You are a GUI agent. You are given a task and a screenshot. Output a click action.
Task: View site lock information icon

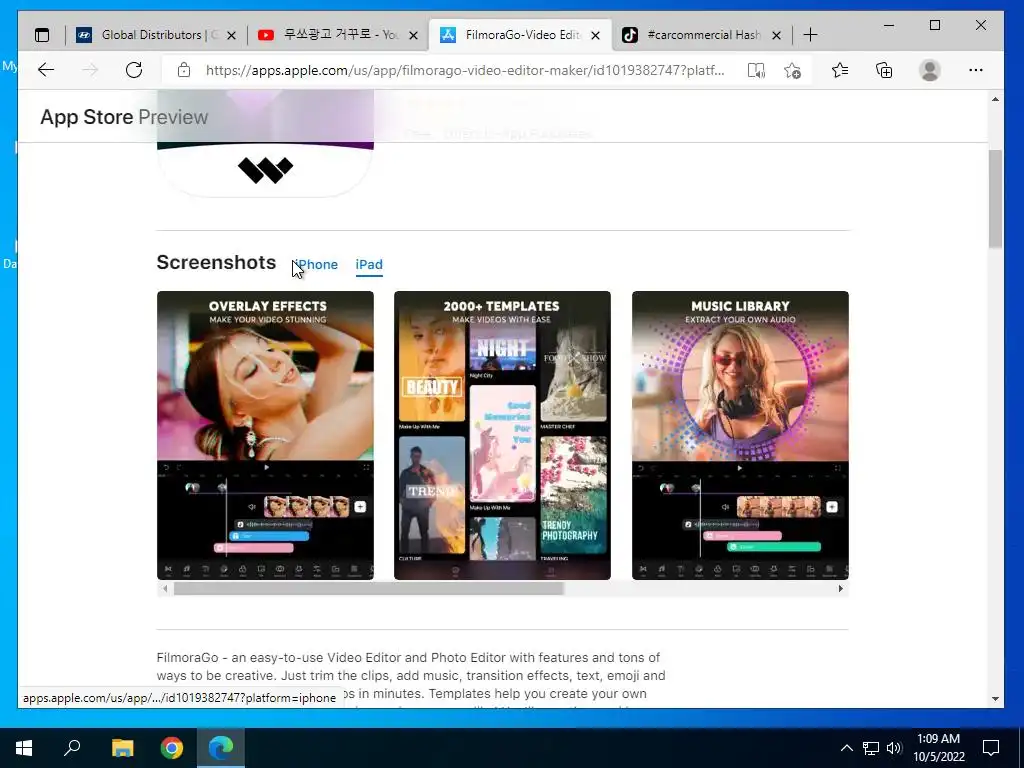[x=184, y=70]
